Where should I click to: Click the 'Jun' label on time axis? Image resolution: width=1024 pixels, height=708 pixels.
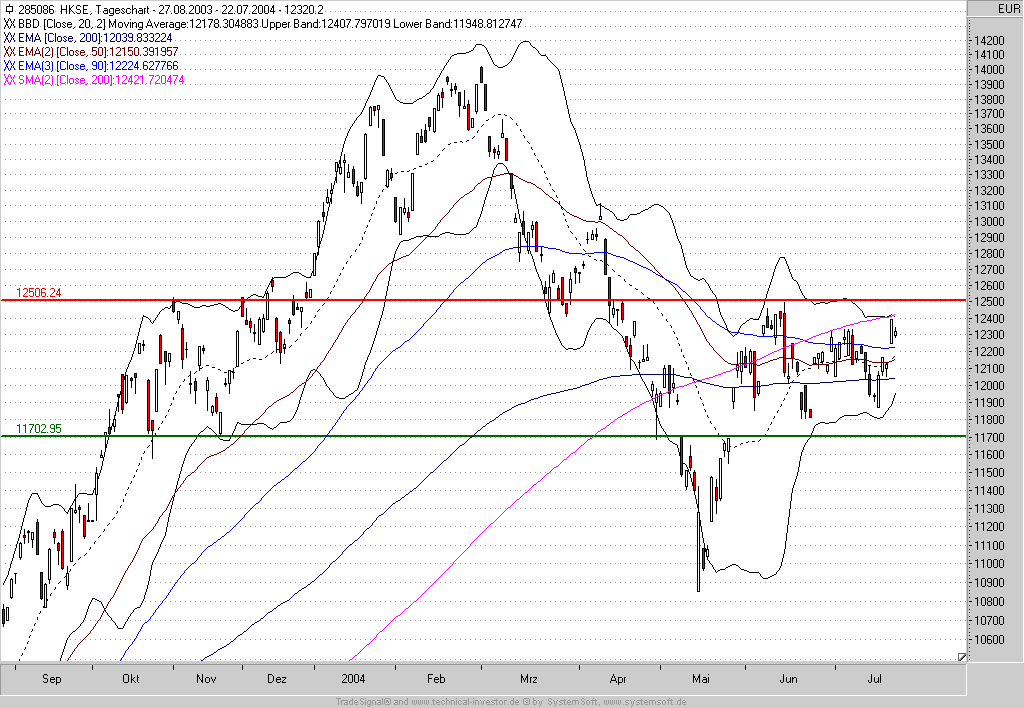(789, 679)
